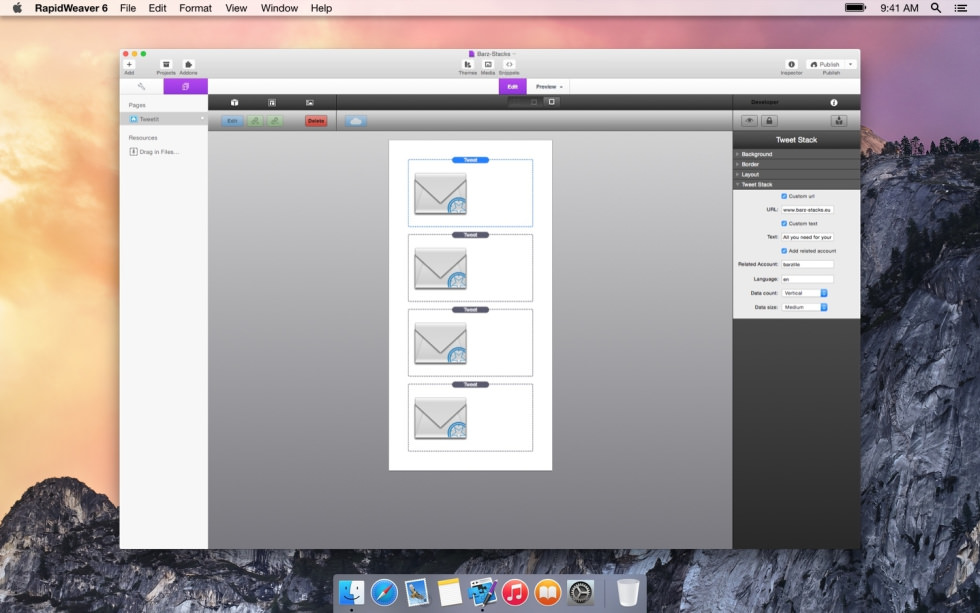The width and height of the screenshot is (980, 613).
Task: Collapse the Tweet Stack section
Action: coord(796,184)
